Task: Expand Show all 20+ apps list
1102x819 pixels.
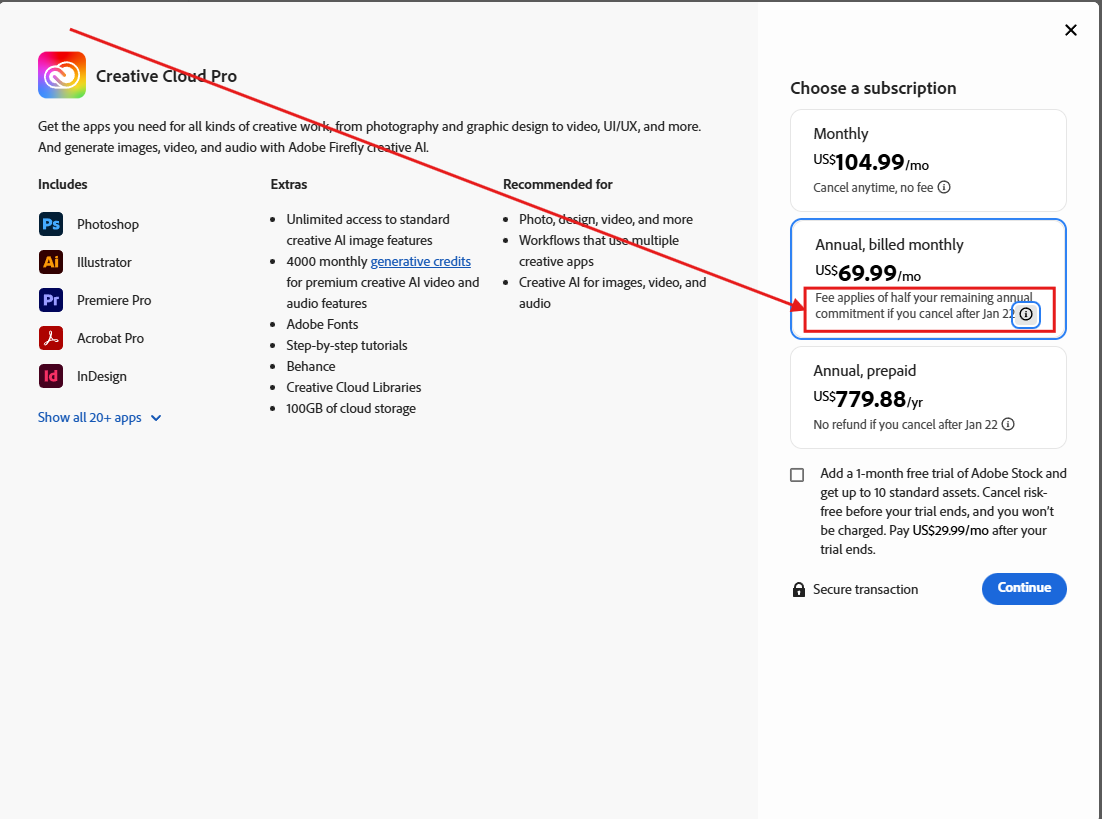Action: click(90, 417)
